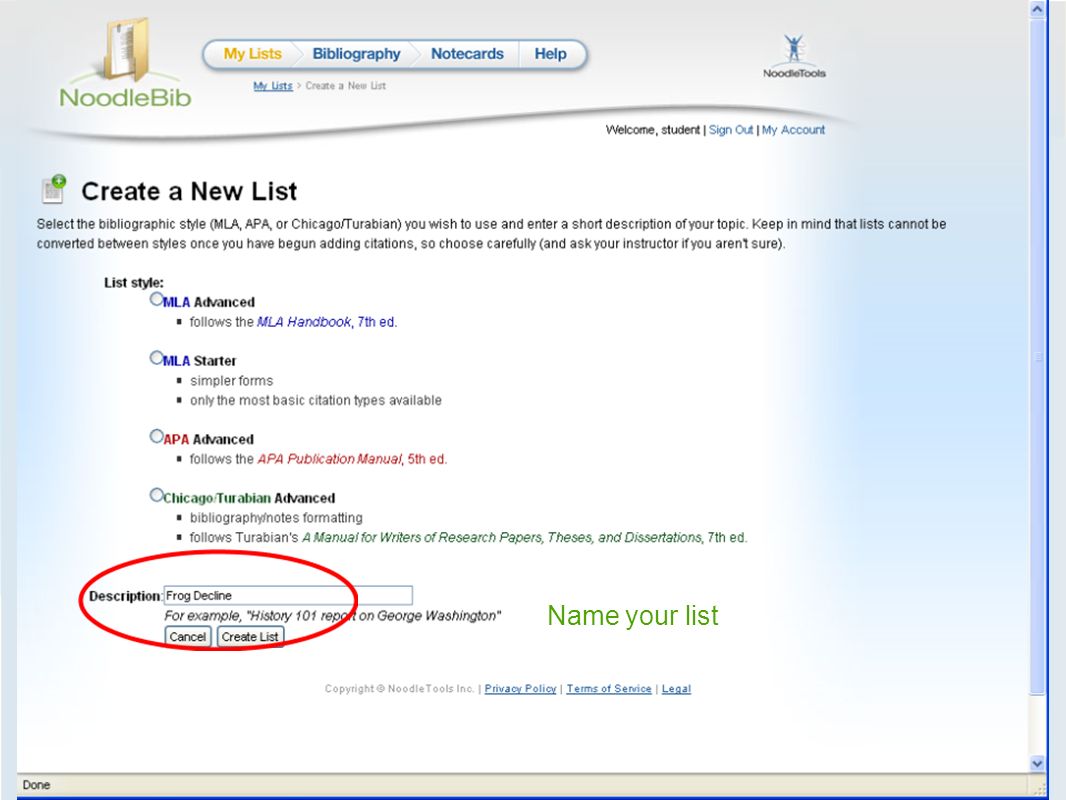The height and width of the screenshot is (800, 1066).
Task: Select the APA Advanced radio button
Action: 156,436
